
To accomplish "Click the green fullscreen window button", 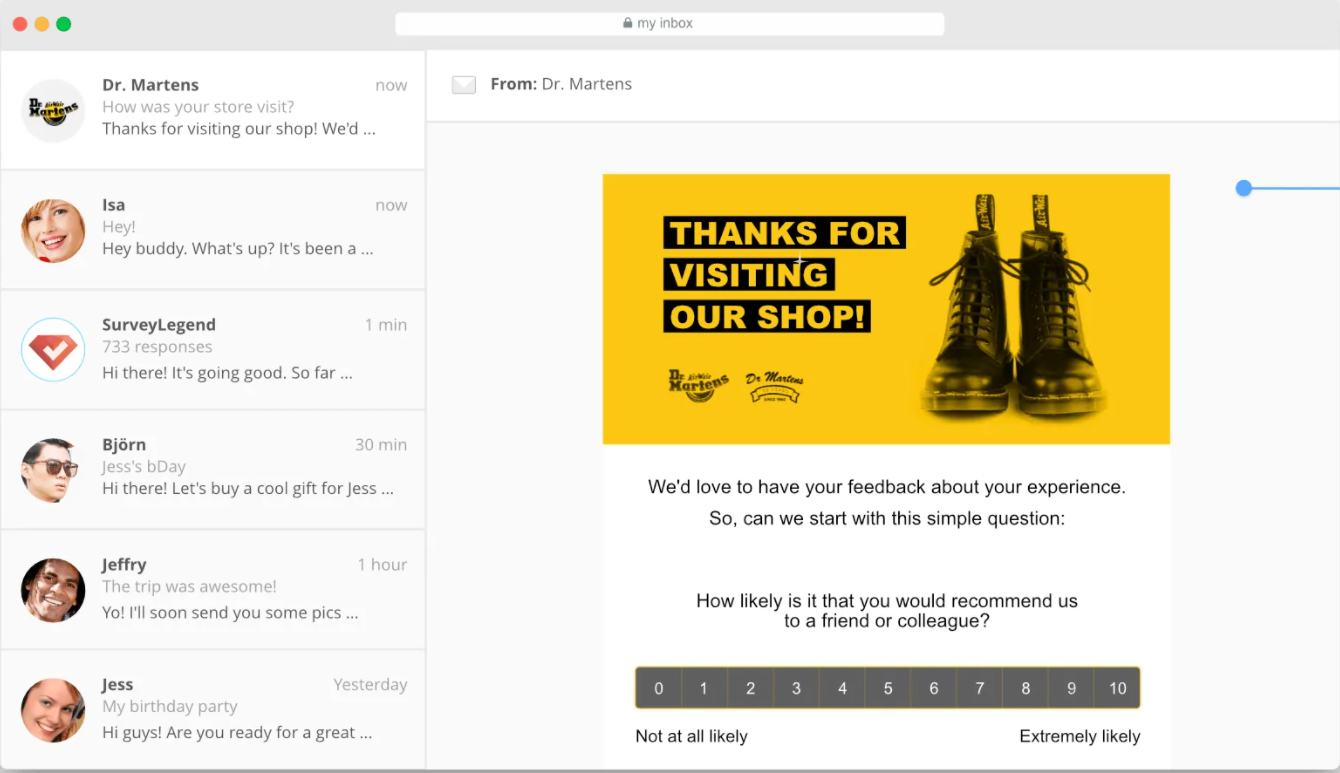I will [x=64, y=24].
